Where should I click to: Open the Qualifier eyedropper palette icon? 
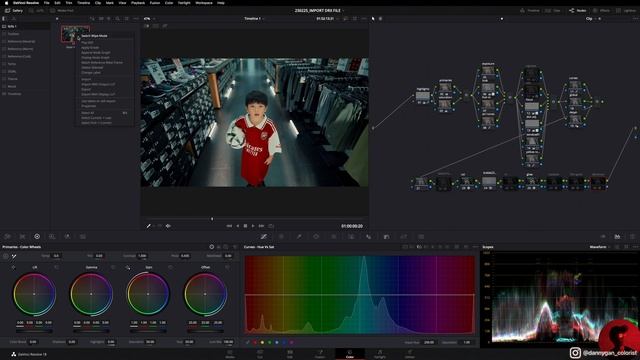pos(299,236)
